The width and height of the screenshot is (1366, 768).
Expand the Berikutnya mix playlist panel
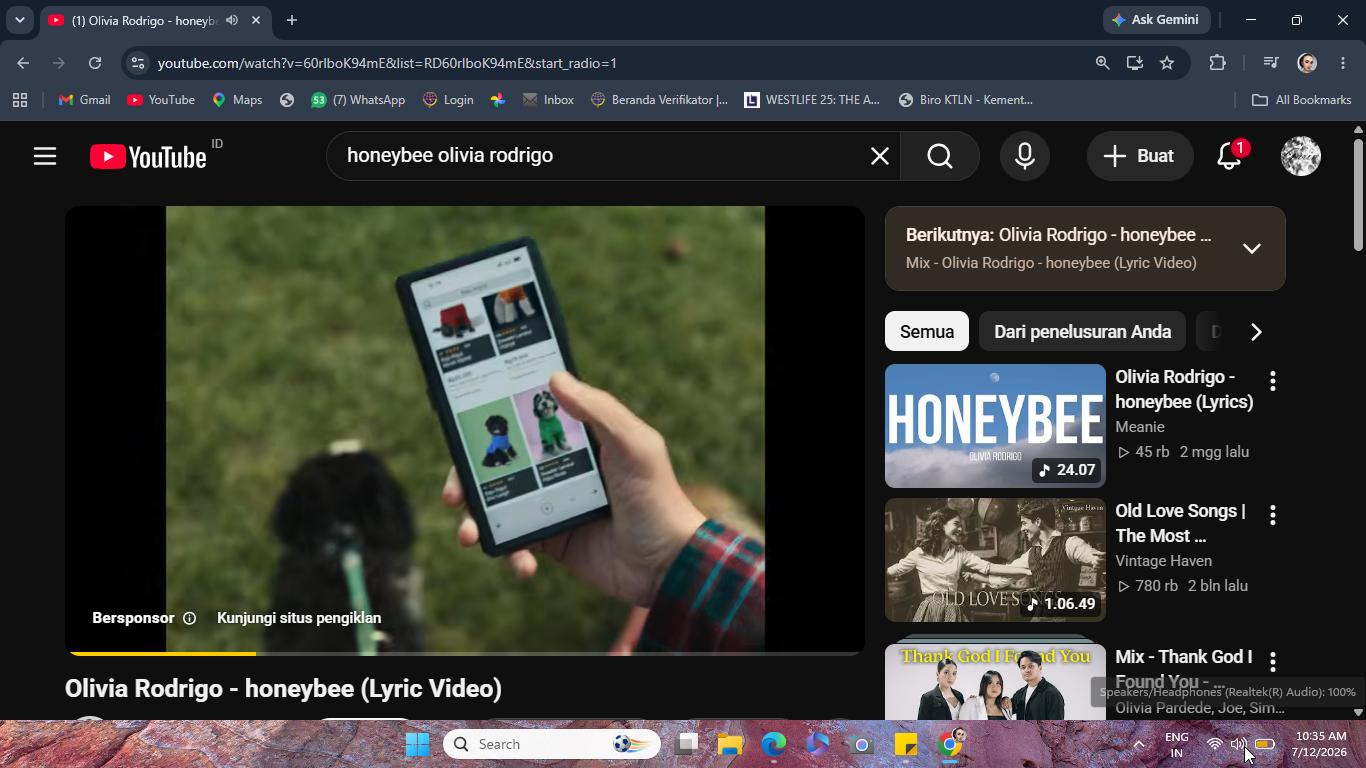[x=1252, y=249]
